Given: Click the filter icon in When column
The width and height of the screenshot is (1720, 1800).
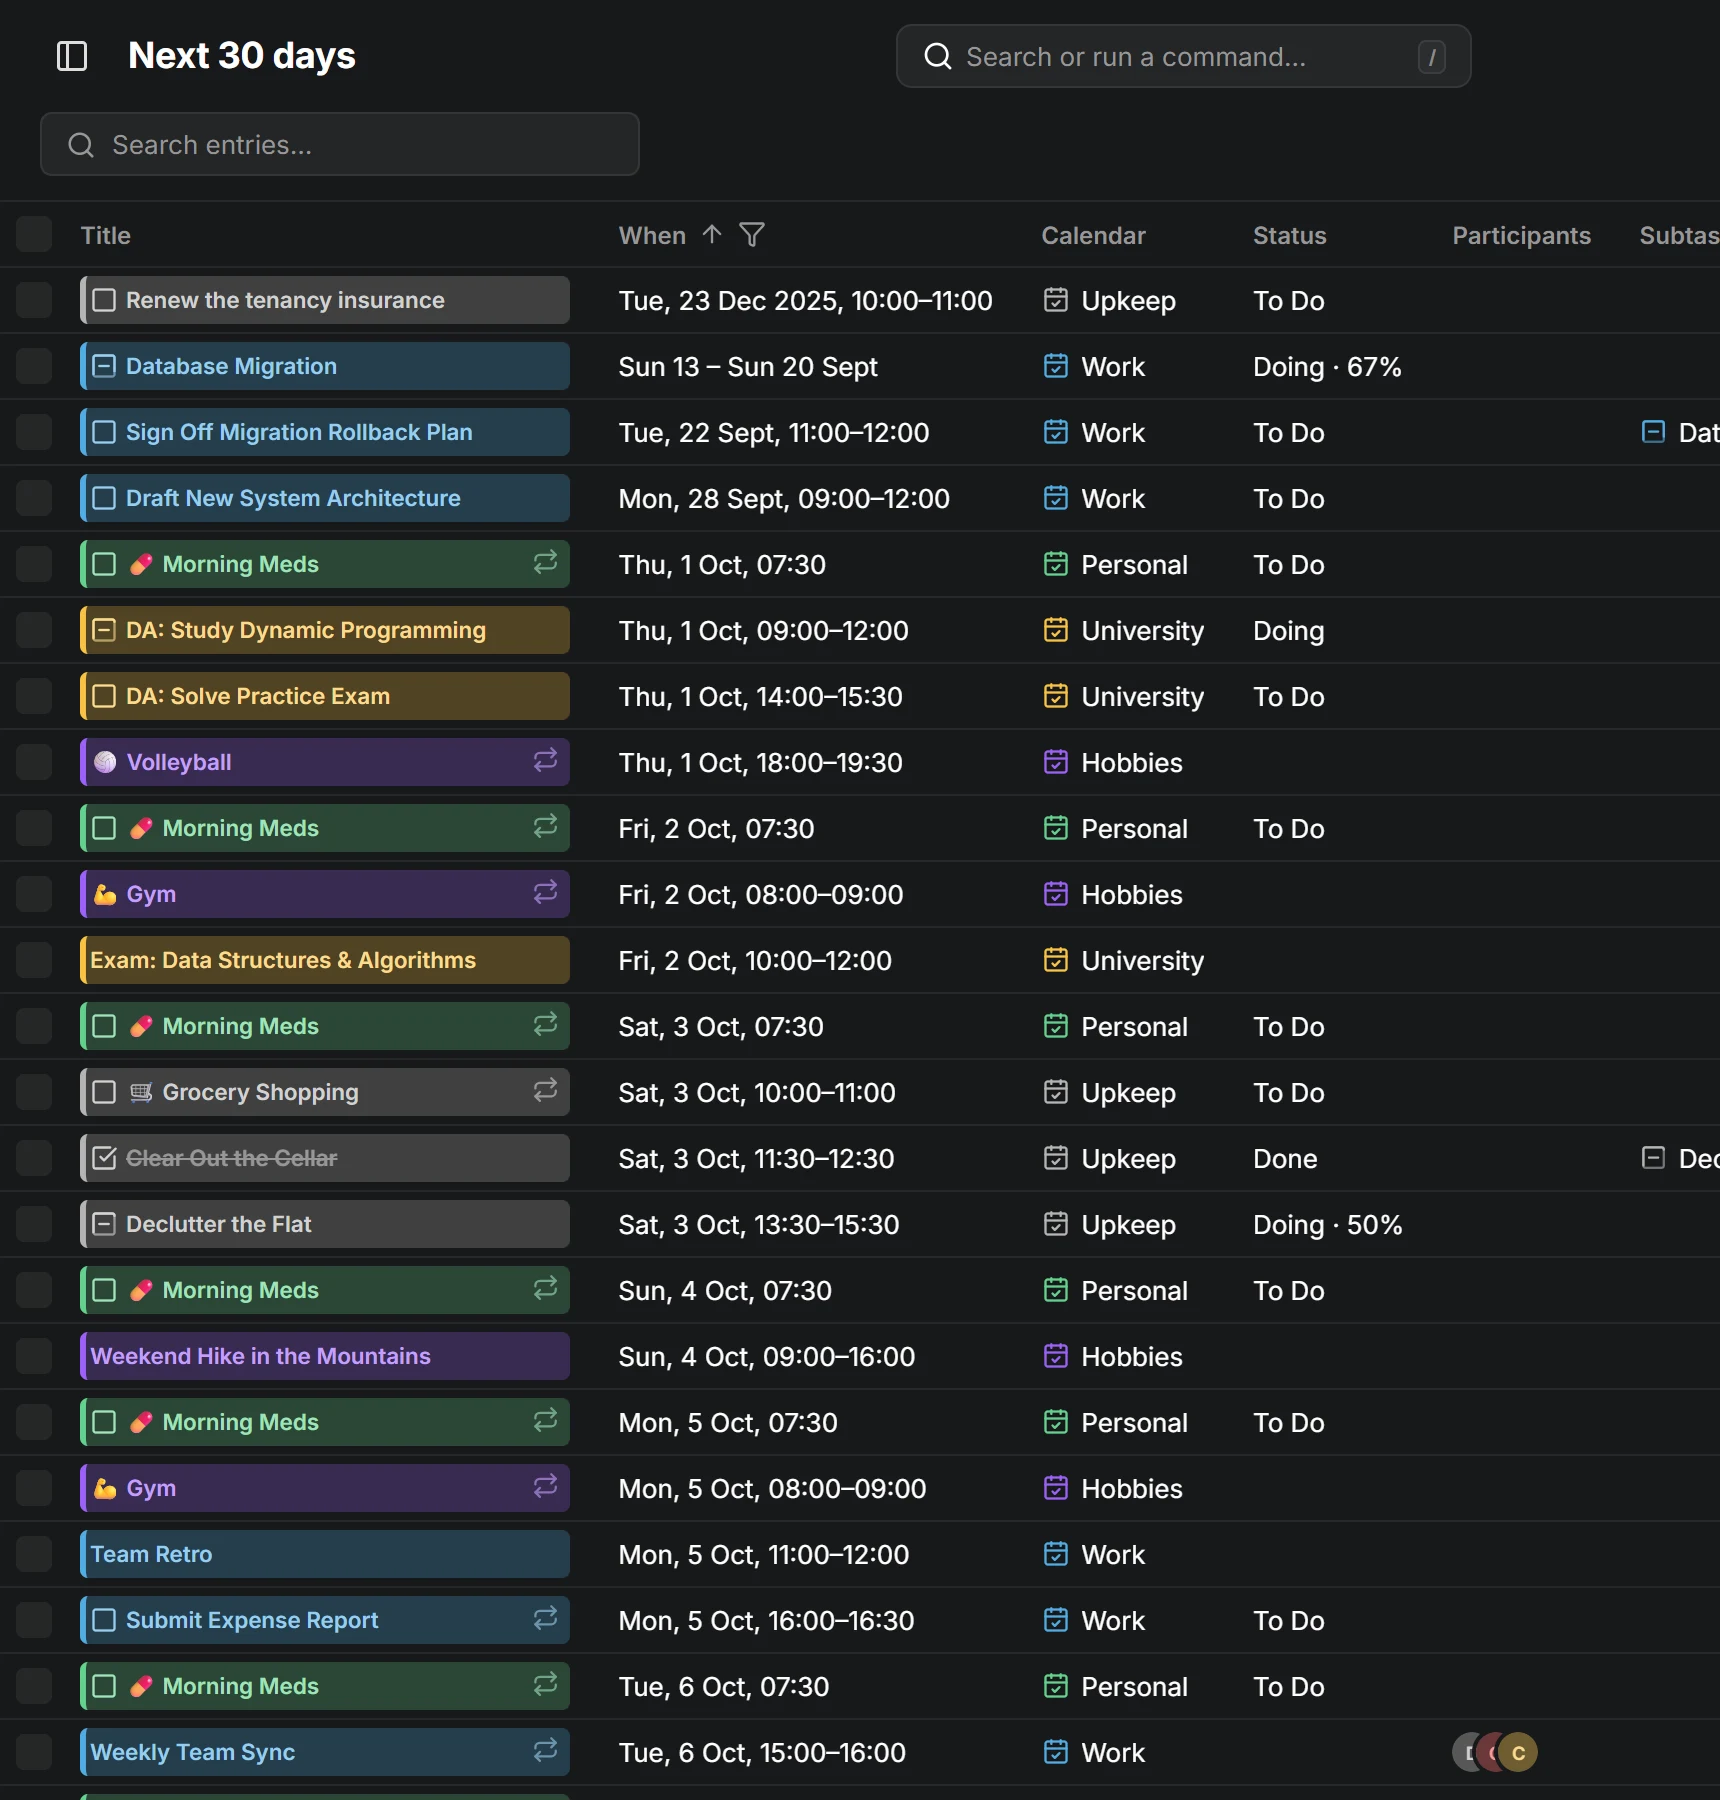Looking at the screenshot, I should coord(752,235).
